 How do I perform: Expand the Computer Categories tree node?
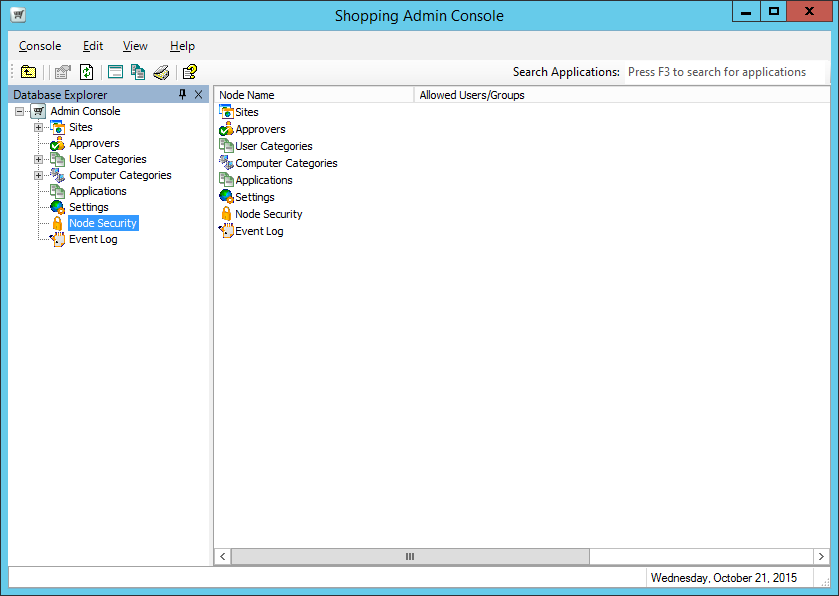click(38, 176)
